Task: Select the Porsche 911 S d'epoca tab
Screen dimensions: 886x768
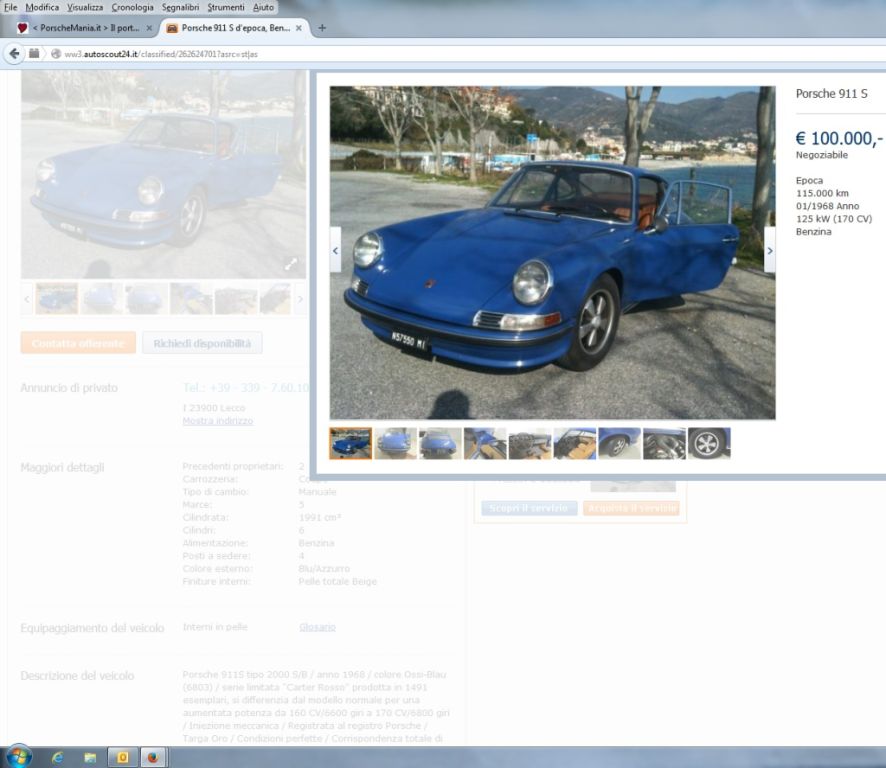Action: coord(235,28)
